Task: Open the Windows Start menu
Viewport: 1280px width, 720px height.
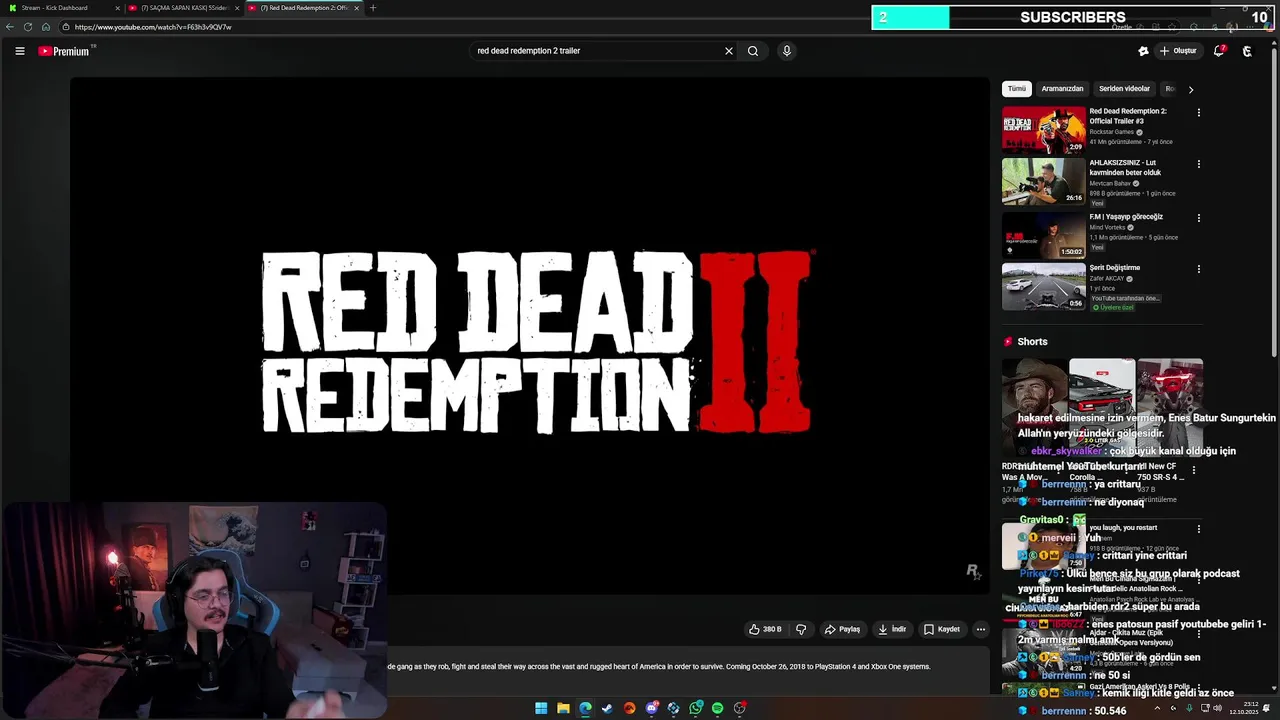Action: (541, 708)
